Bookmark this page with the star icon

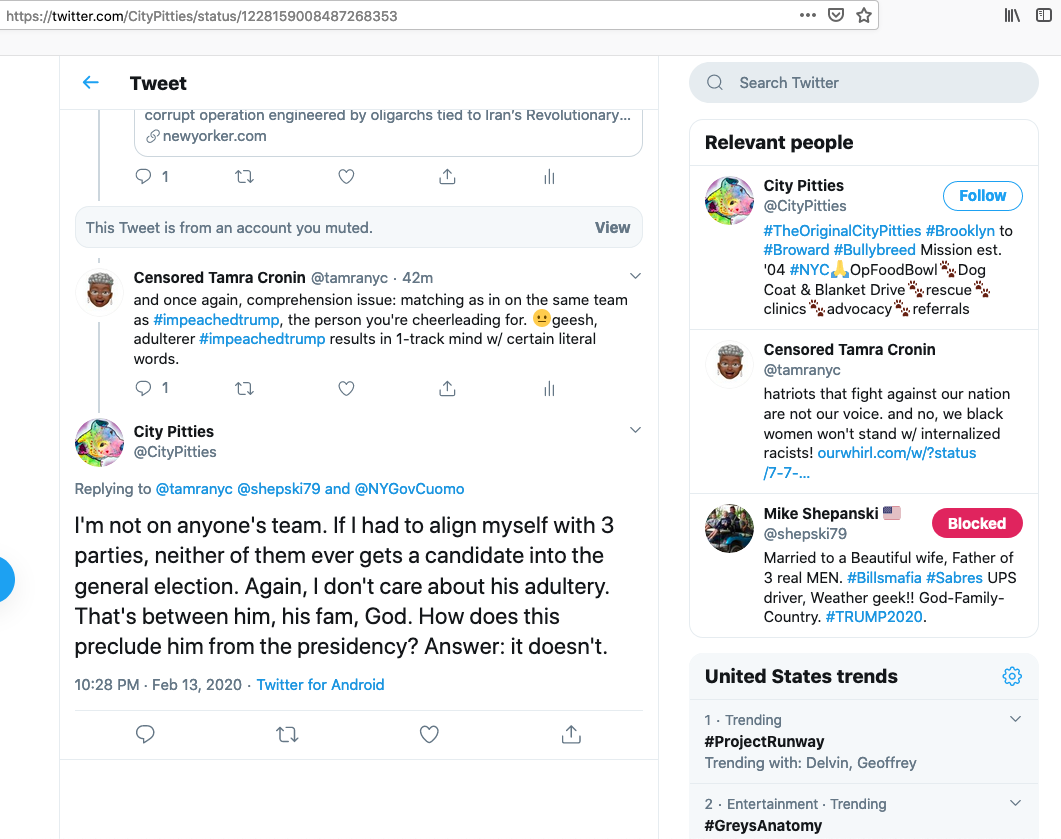(864, 16)
